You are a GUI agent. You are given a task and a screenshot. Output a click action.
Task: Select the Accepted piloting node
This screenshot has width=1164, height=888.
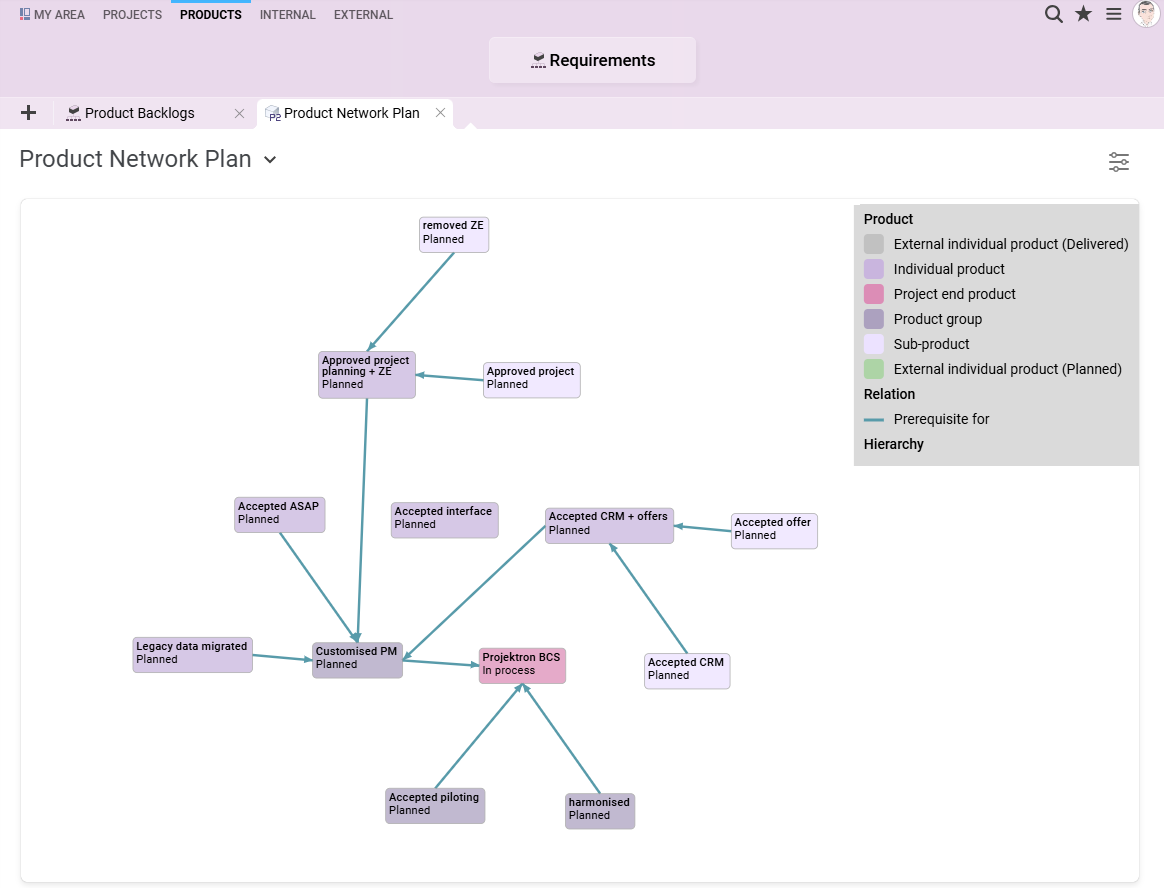click(435, 806)
